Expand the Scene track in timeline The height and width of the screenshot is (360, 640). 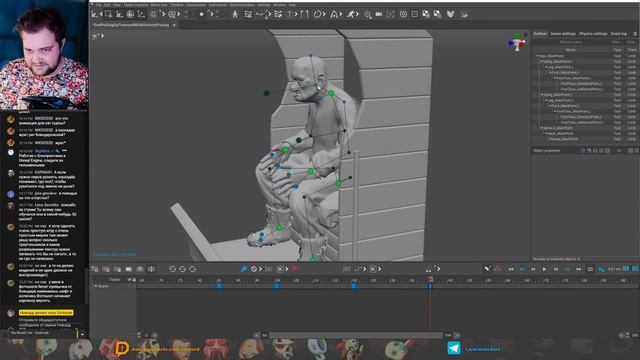tap(96, 286)
